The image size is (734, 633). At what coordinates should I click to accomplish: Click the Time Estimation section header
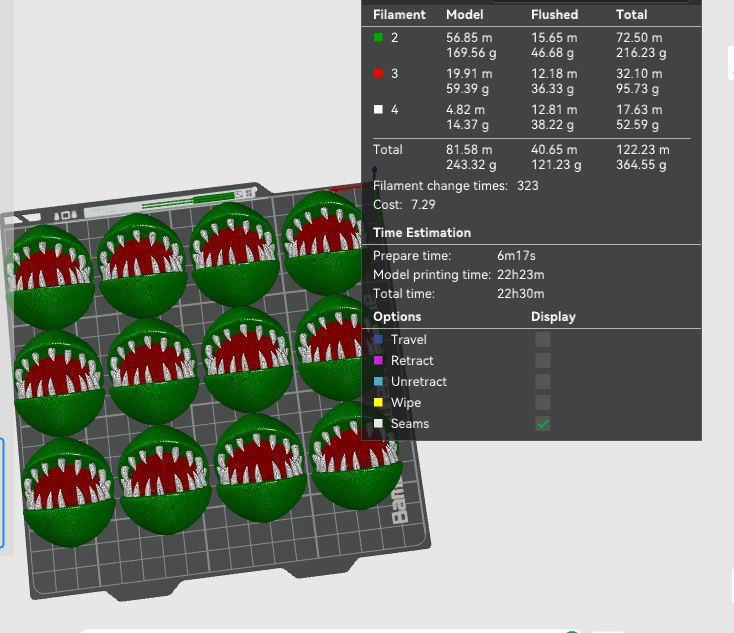click(x=422, y=233)
